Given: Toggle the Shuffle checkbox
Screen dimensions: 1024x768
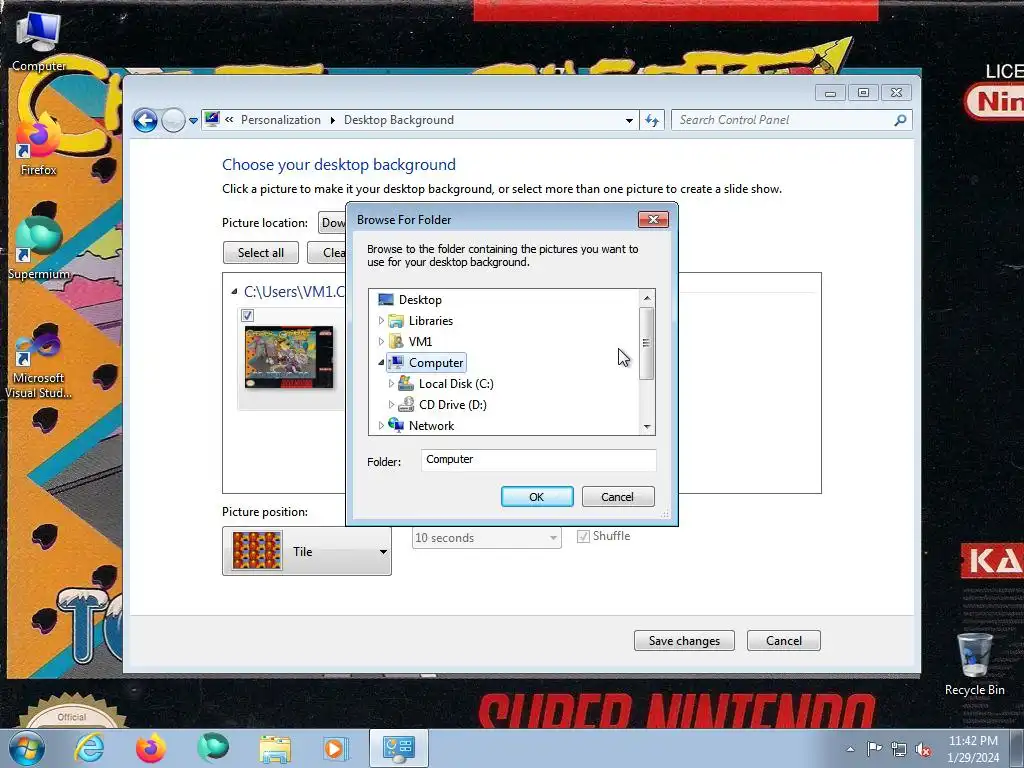Looking at the screenshot, I should tap(583, 537).
